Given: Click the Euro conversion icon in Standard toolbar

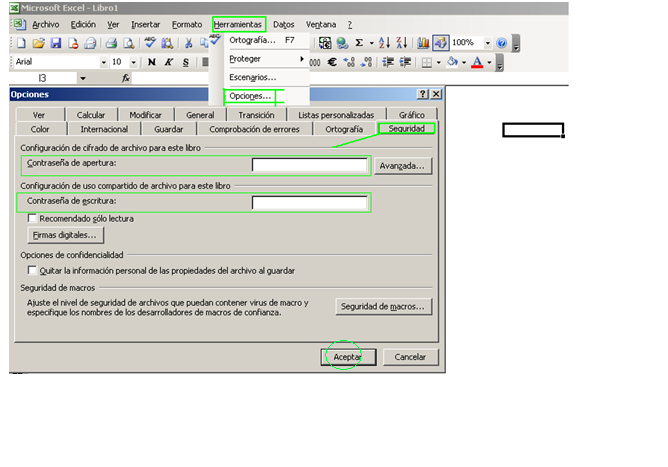Looking at the screenshot, I should coord(325,43).
